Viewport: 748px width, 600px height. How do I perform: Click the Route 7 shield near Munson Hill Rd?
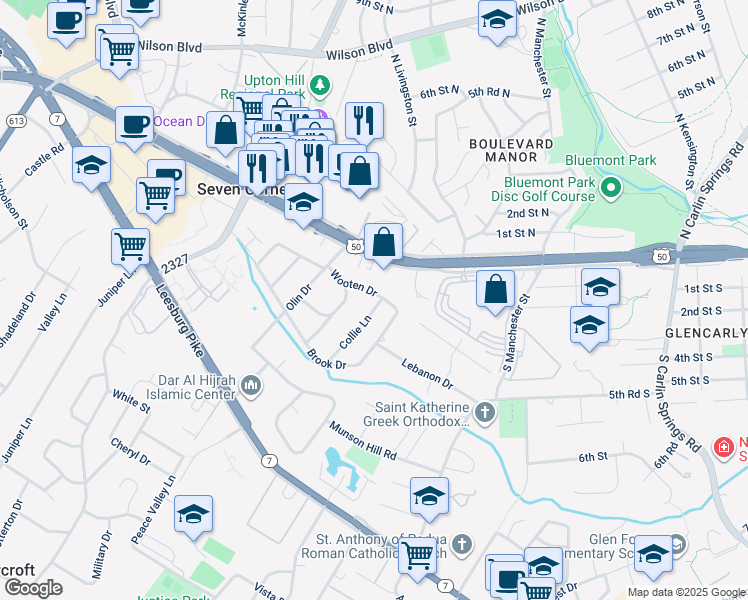(x=269, y=461)
